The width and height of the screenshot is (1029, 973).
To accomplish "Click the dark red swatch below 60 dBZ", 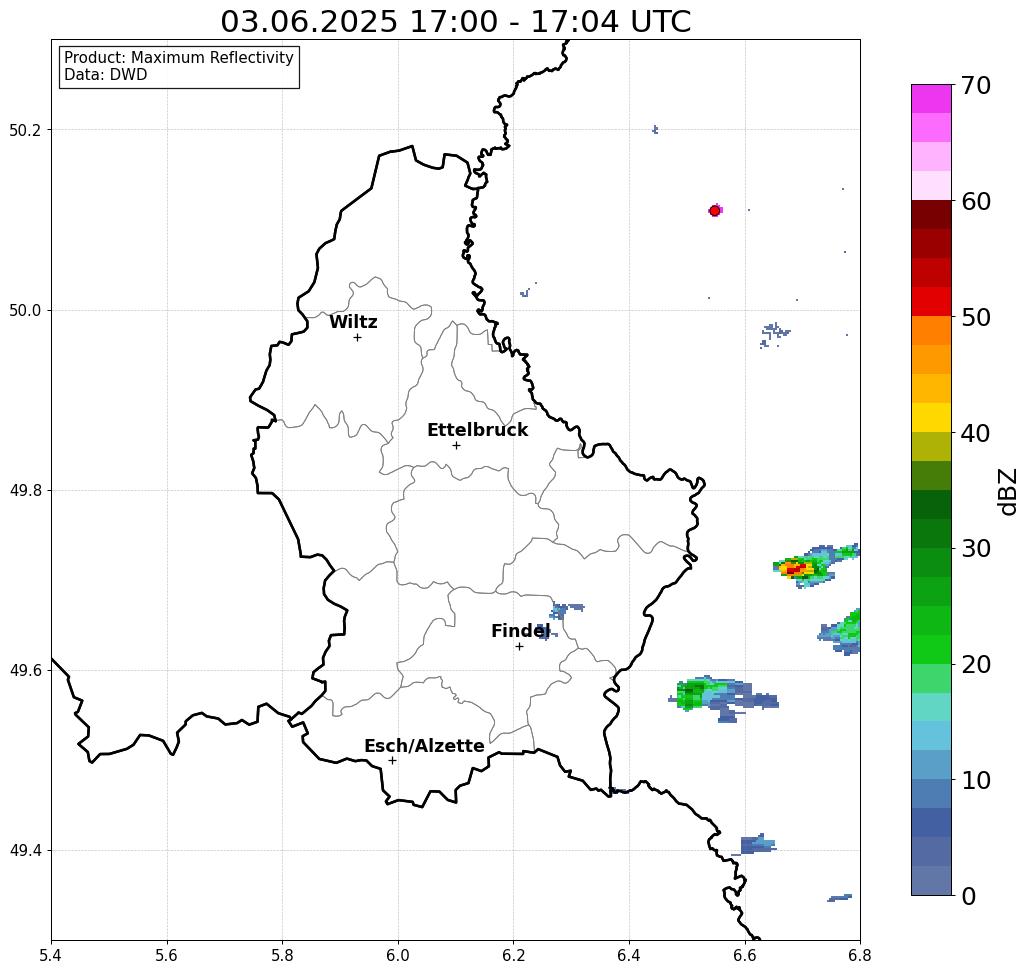I will tap(931, 215).
